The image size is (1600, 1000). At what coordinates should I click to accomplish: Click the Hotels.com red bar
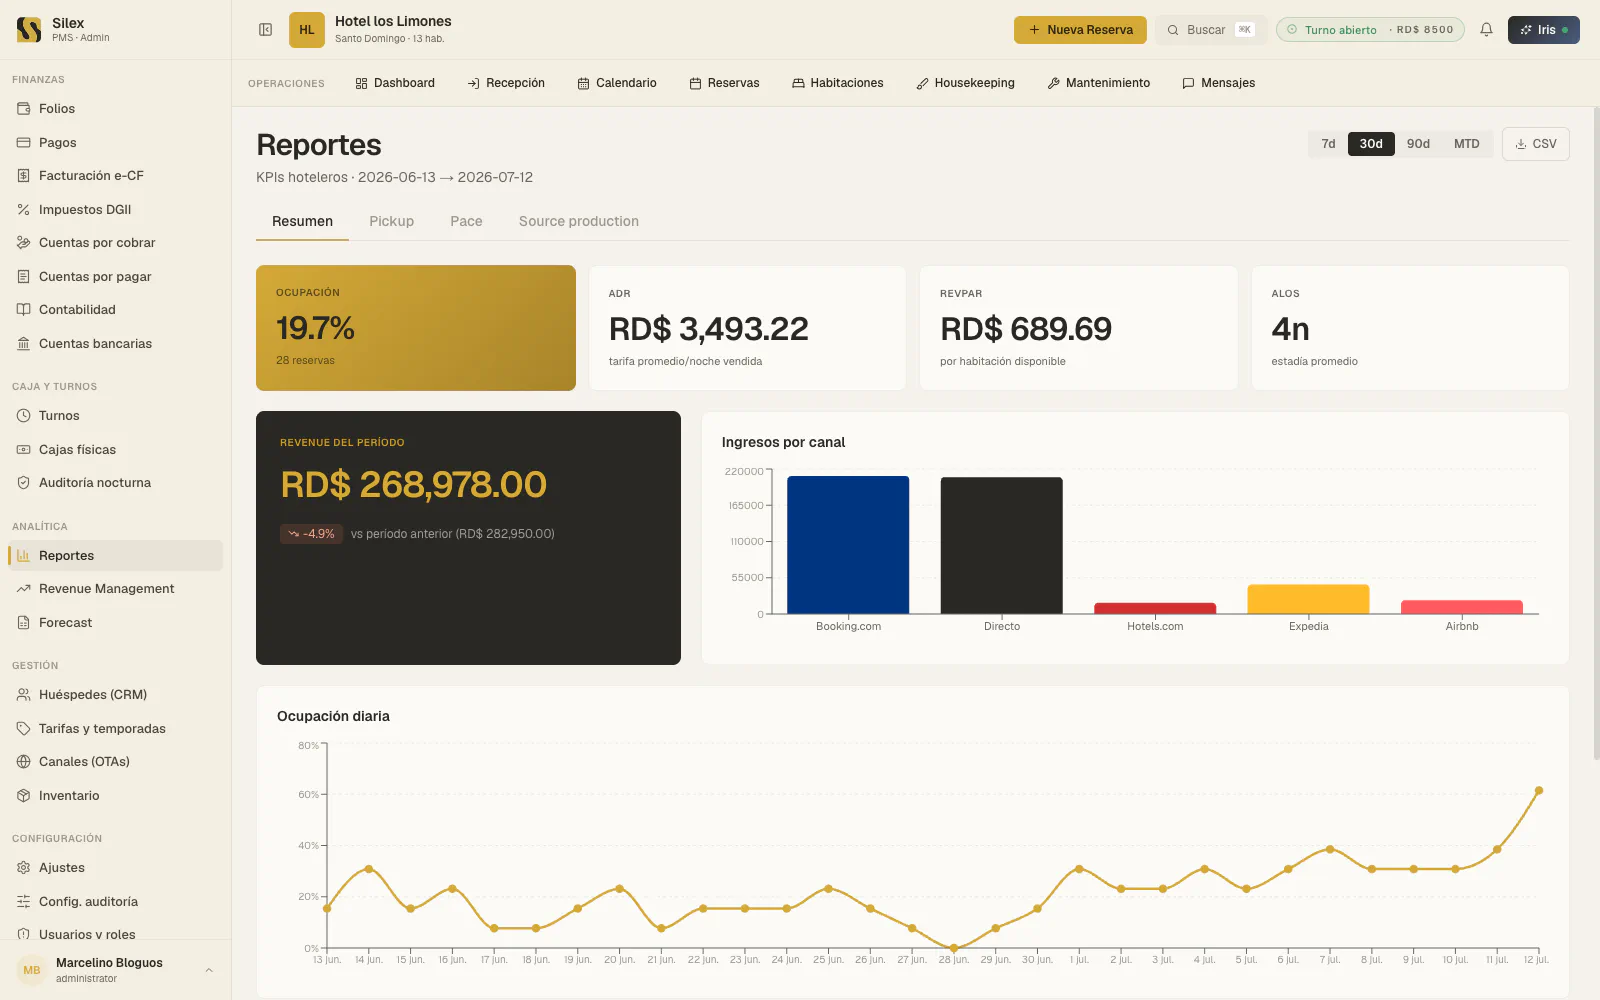(1155, 608)
